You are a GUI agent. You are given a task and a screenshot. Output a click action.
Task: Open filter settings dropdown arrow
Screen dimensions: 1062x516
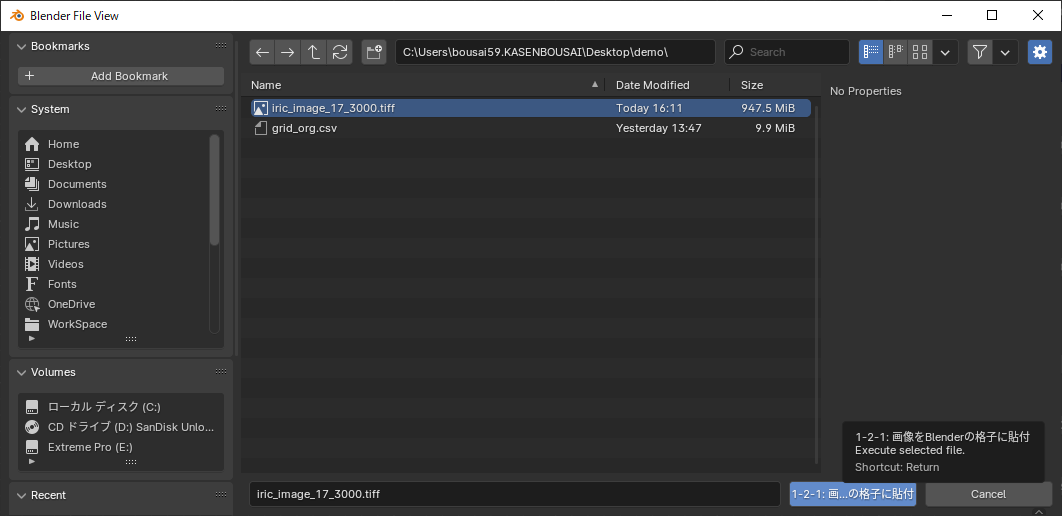pos(1006,52)
